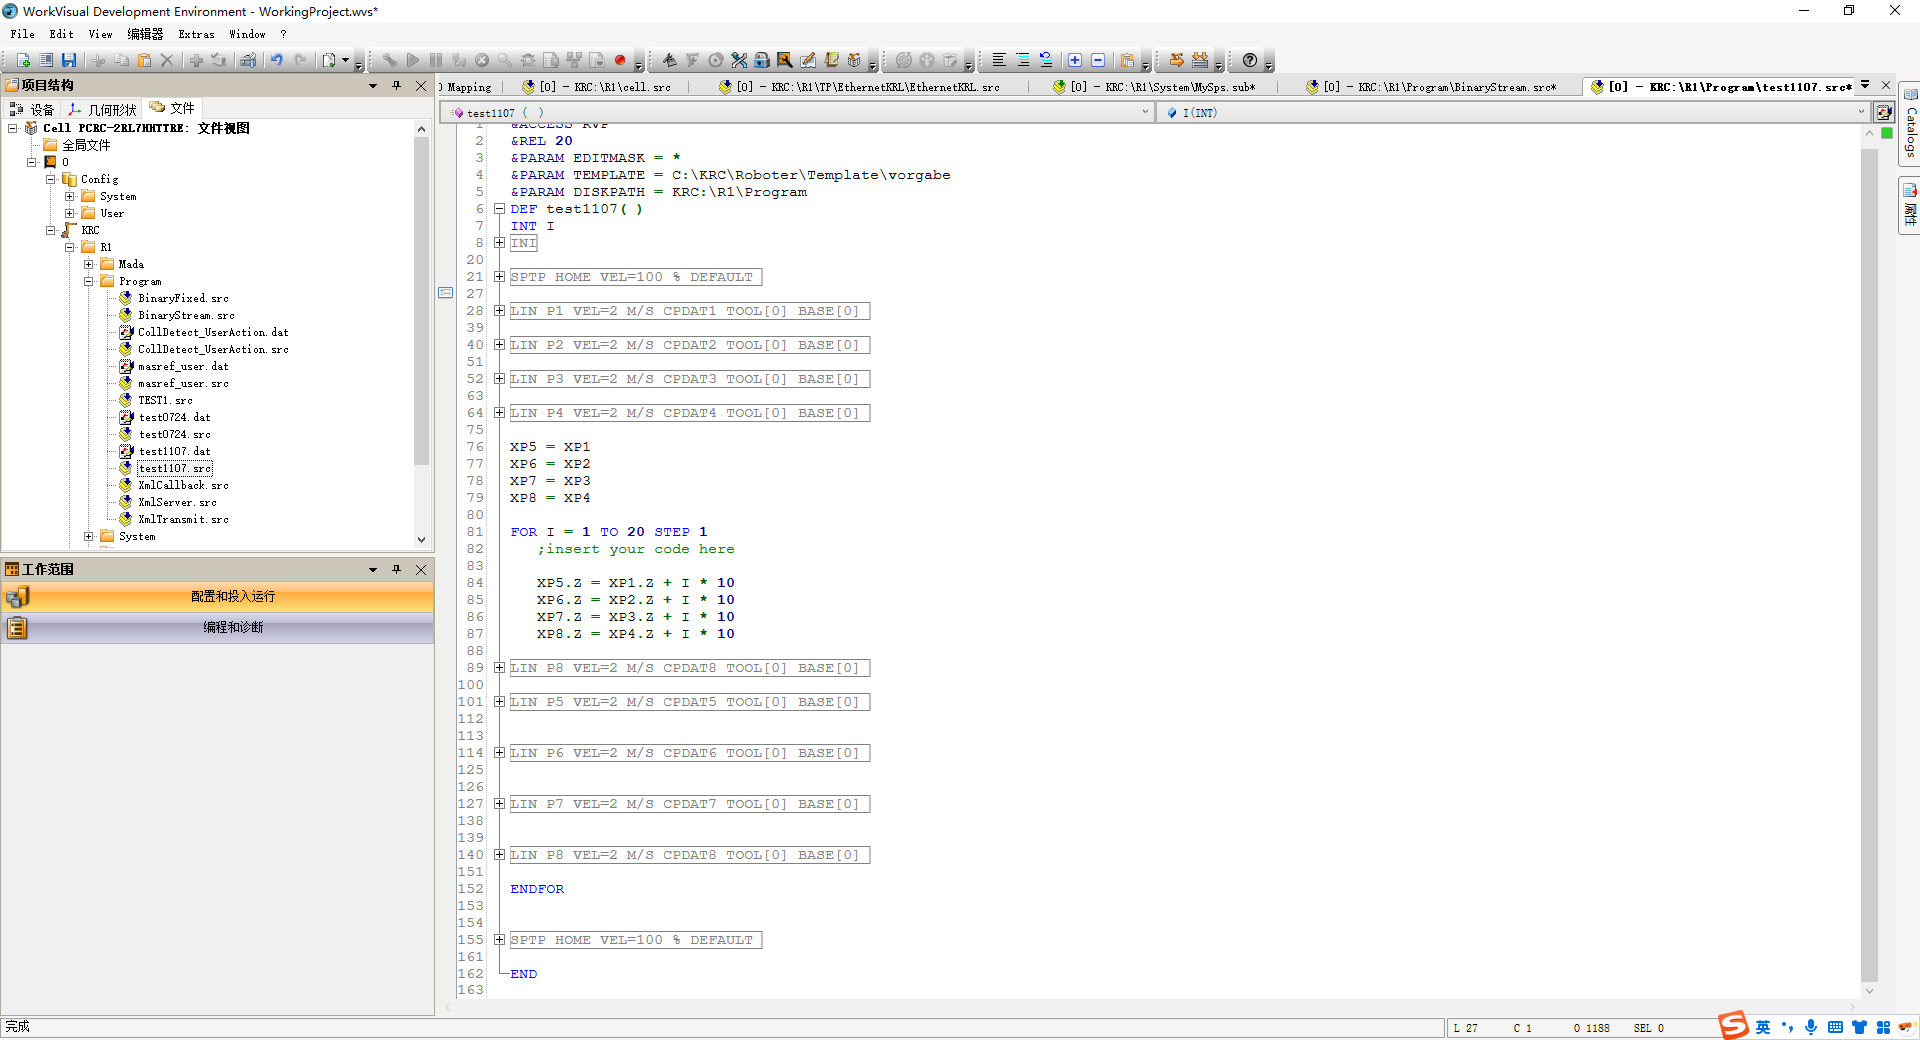Click the orange deploy arrow icon
Screen dimensions: 1920x1040
click(x=1177, y=60)
